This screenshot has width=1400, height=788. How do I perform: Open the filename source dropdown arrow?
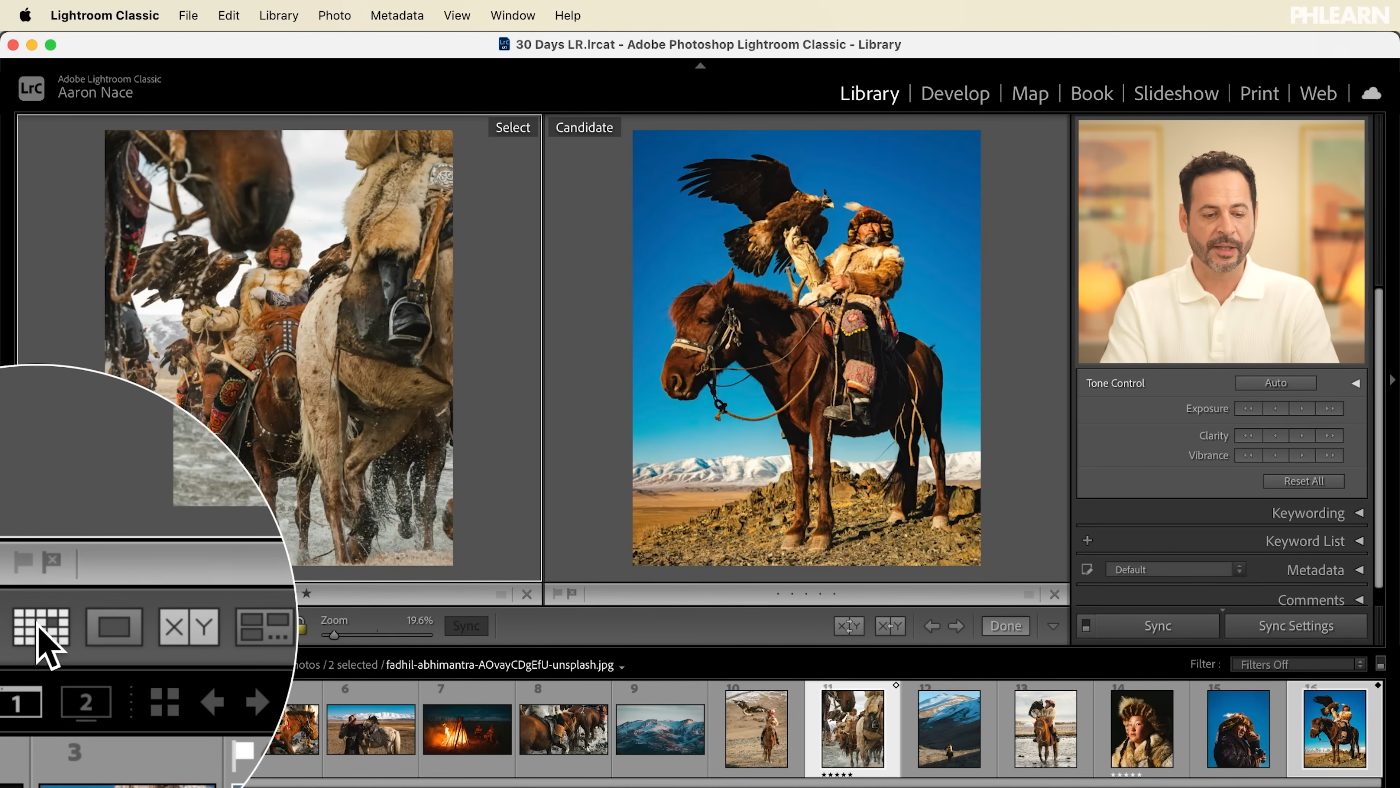click(622, 666)
